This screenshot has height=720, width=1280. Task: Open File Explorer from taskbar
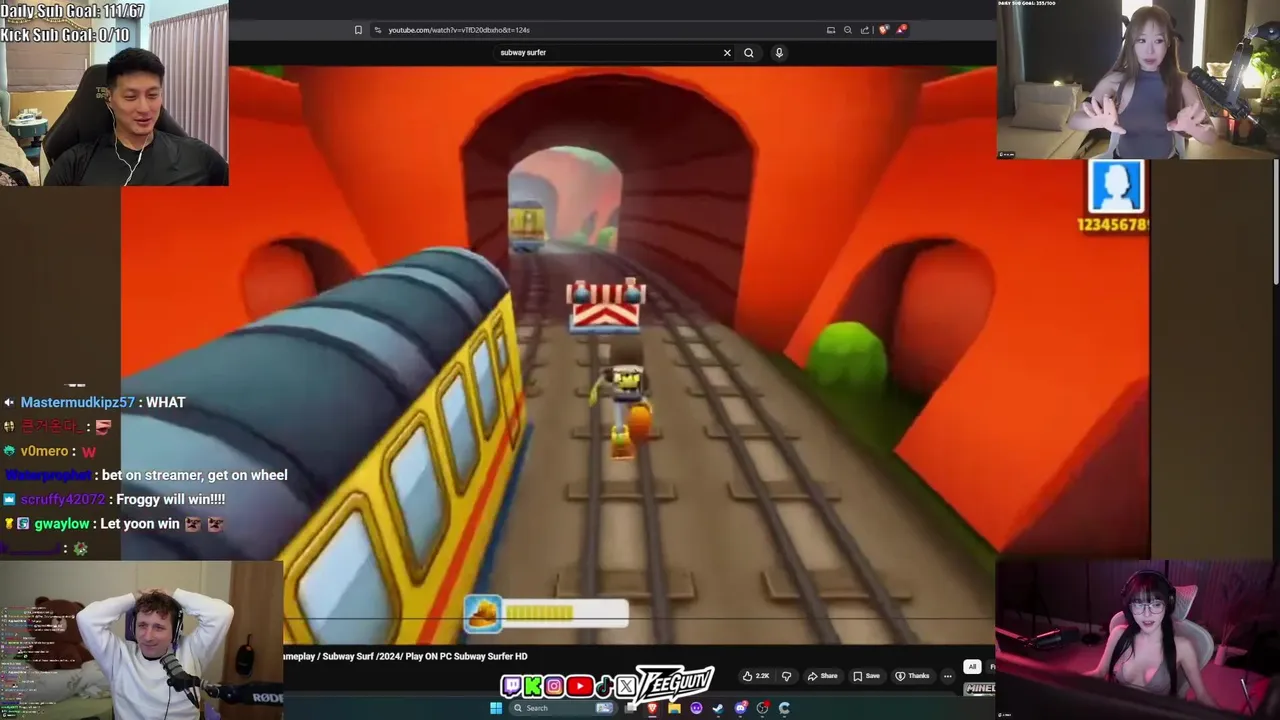(x=674, y=708)
